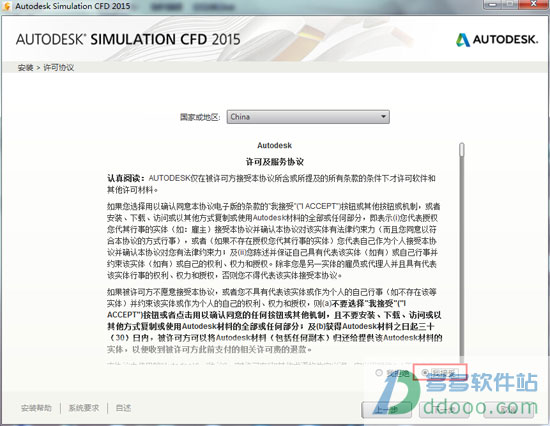Click the 取消 (Cancel) button
Image resolution: width=550 pixels, height=426 pixels.
[x=509, y=410]
